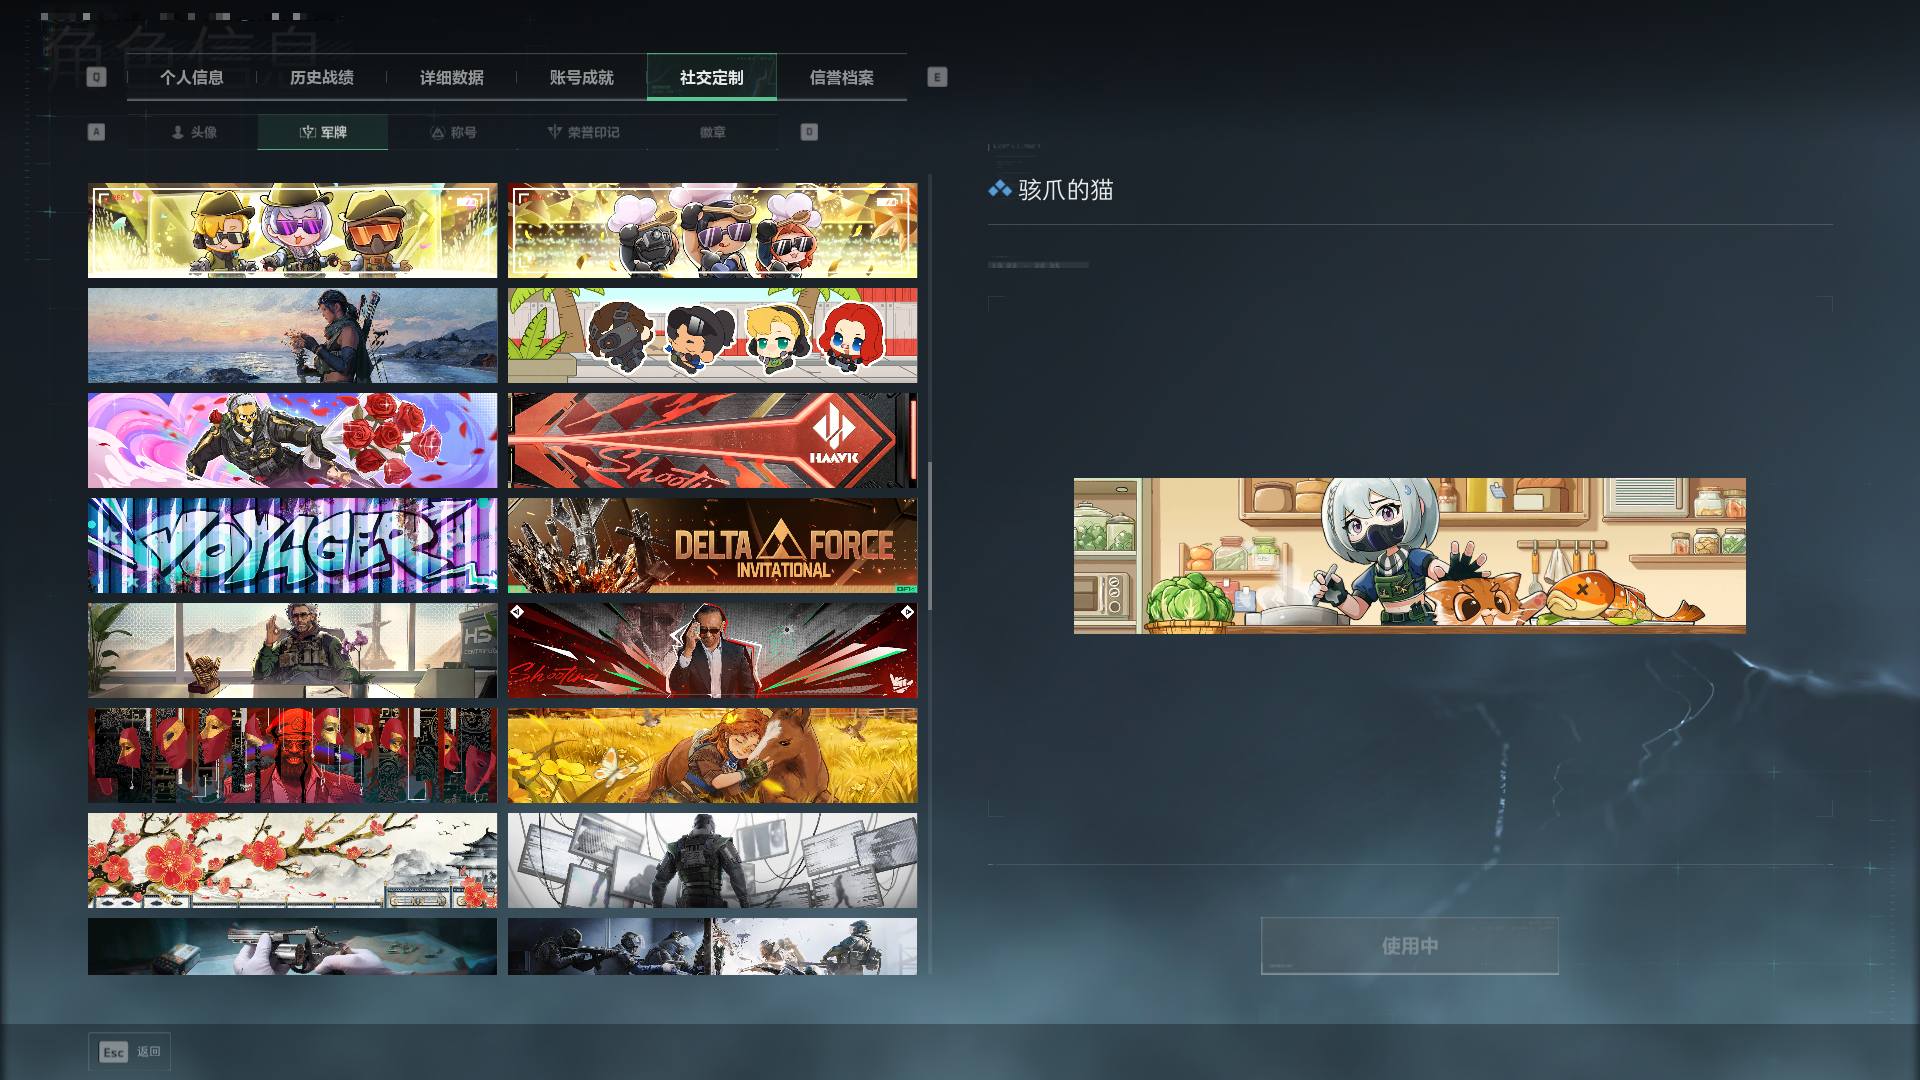This screenshot has width=1920, height=1080.
Task: Click the blue diamond icon beside 骇爪的猫
Action: (999, 189)
